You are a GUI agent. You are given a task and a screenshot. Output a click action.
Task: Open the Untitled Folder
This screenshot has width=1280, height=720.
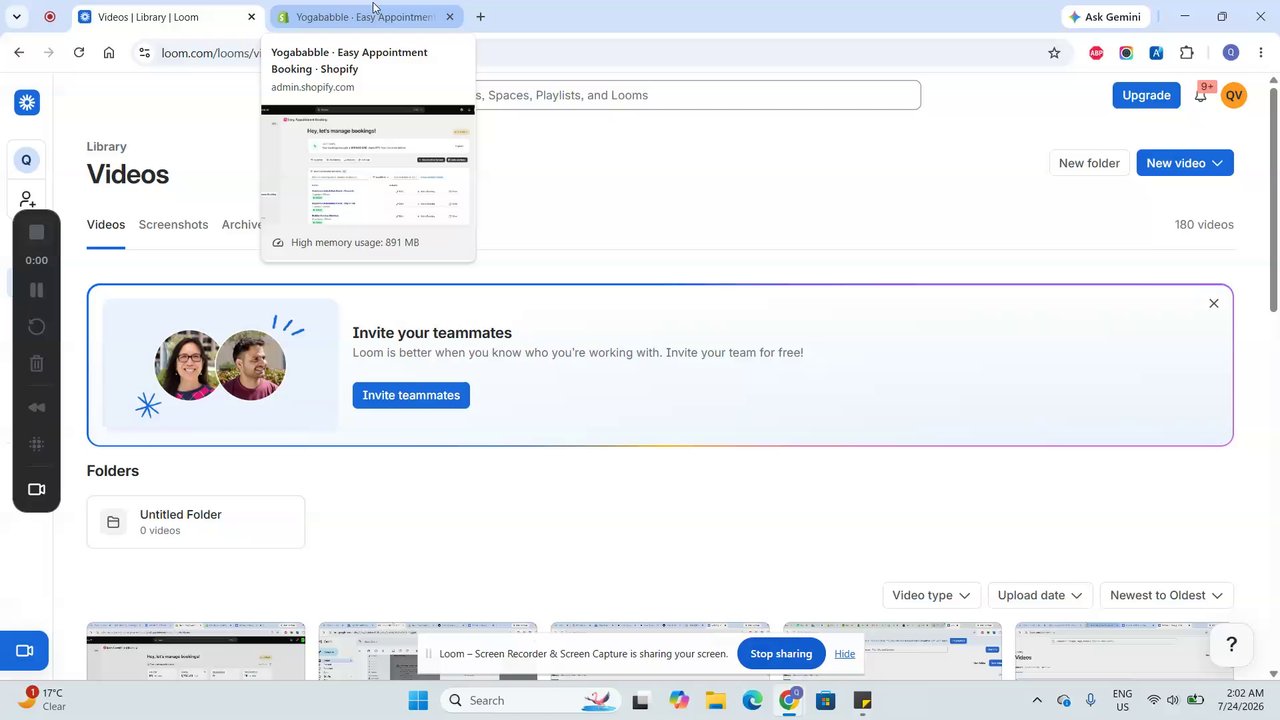[196, 522]
